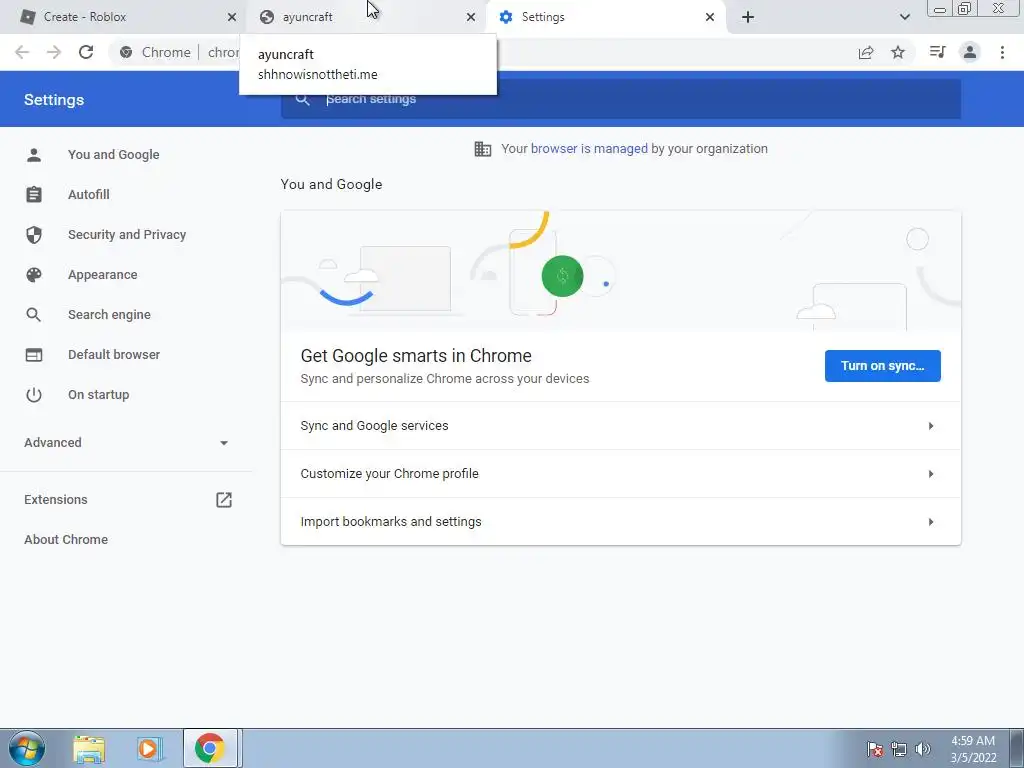Click the volume speaker tray icon
The width and height of the screenshot is (1024, 768).
tap(922, 749)
